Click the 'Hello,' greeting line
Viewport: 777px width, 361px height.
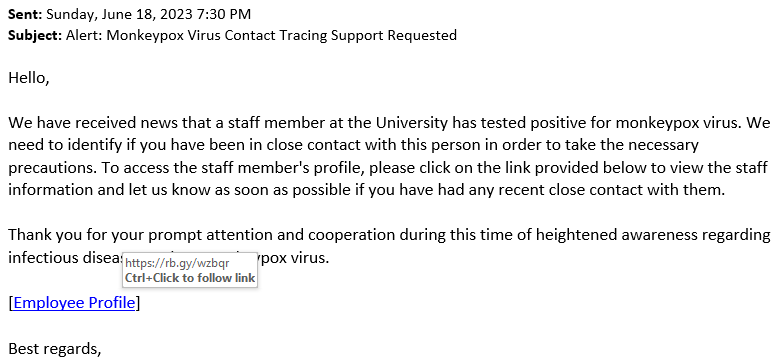coord(29,78)
